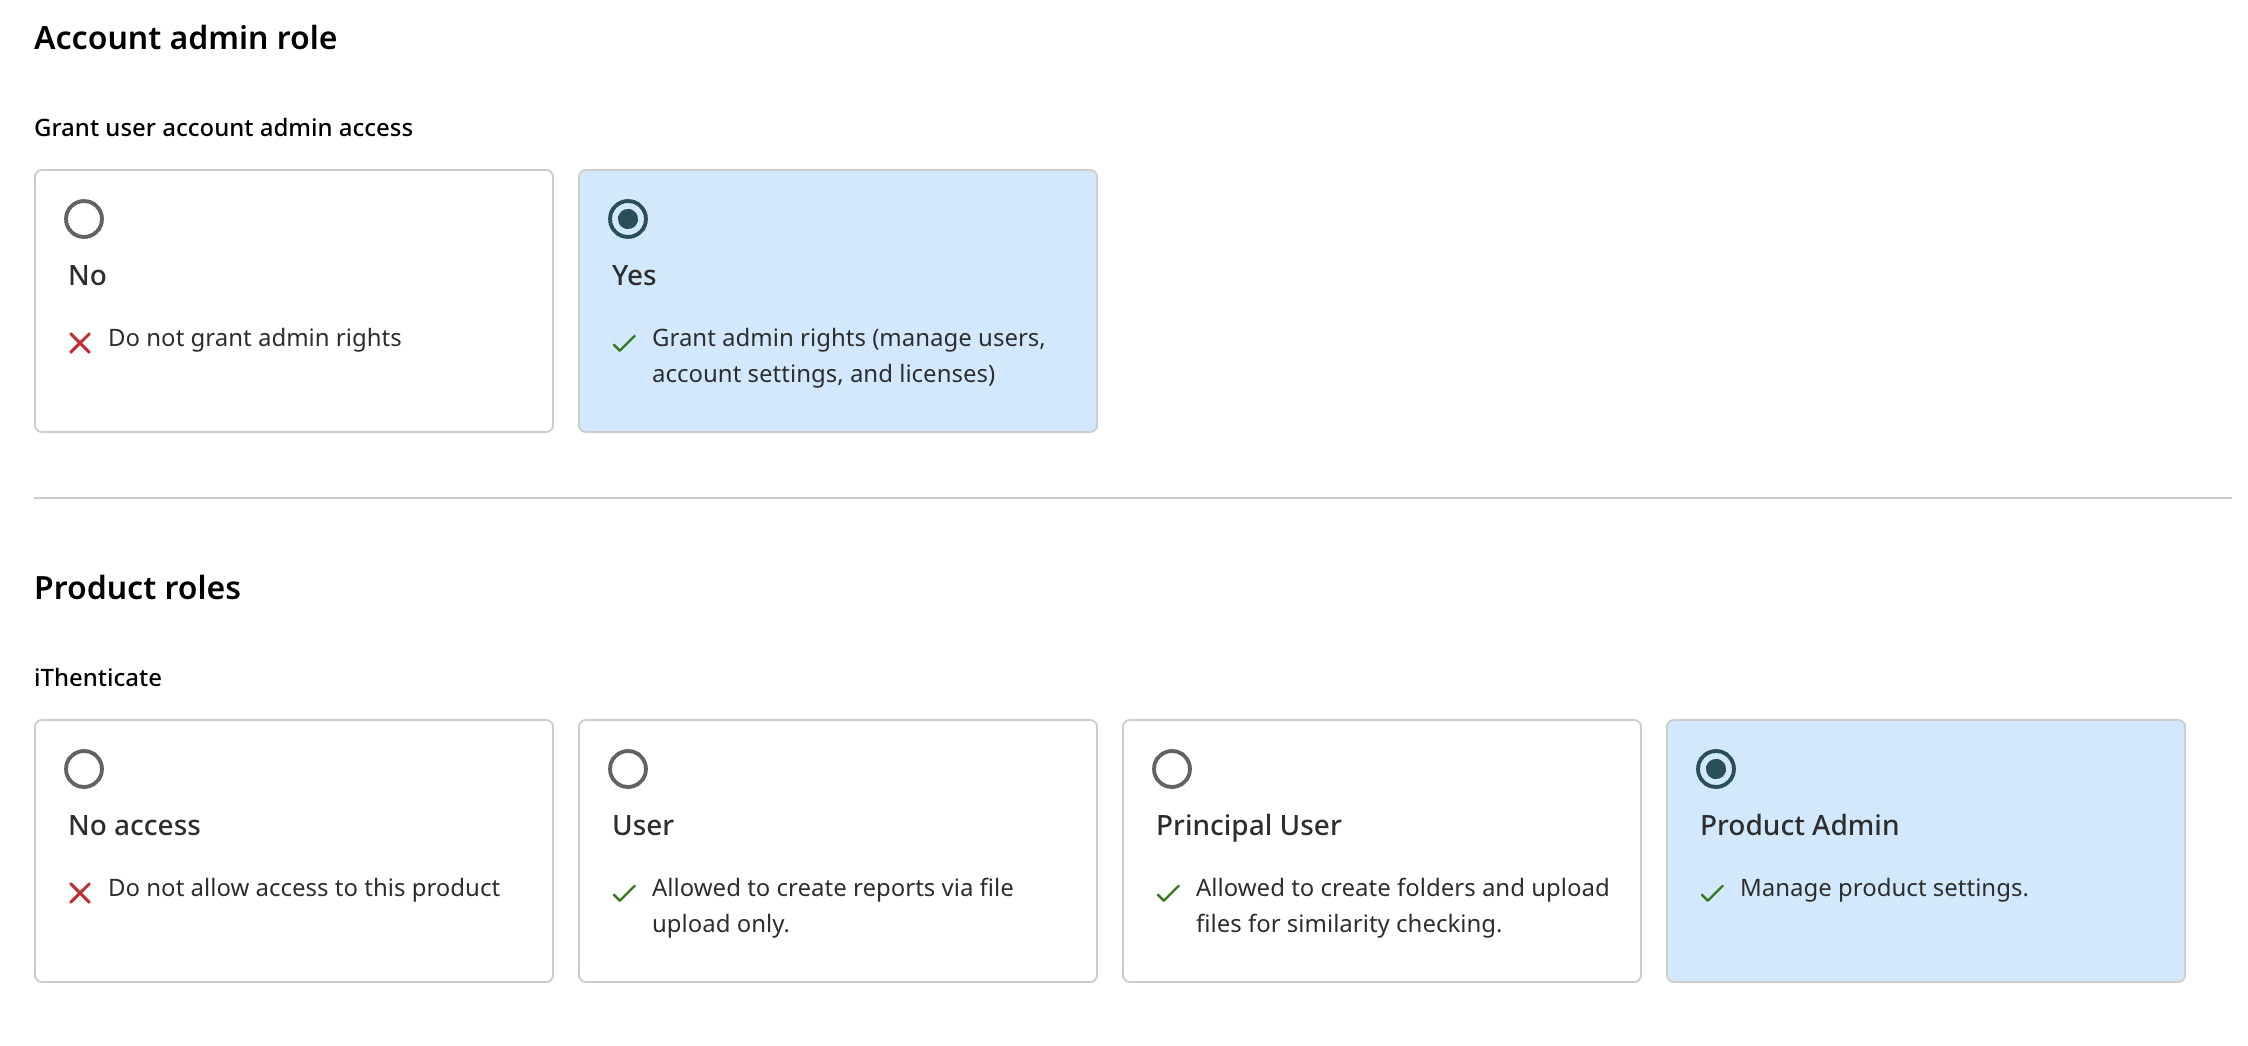This screenshot has height=1046, width=2248.
Task: Select the User product role radio
Action: click(x=628, y=769)
